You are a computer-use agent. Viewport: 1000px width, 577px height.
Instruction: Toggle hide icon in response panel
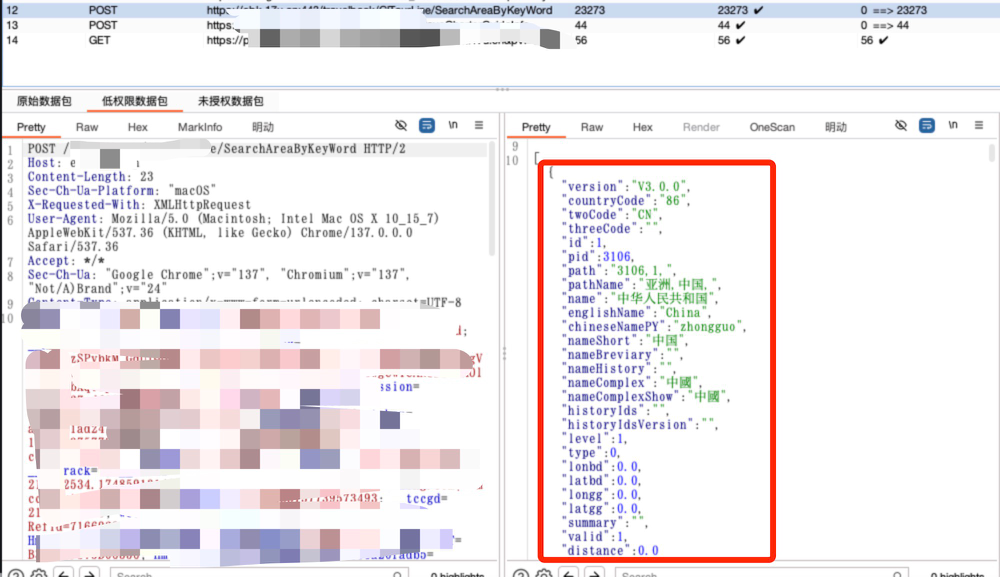901,126
